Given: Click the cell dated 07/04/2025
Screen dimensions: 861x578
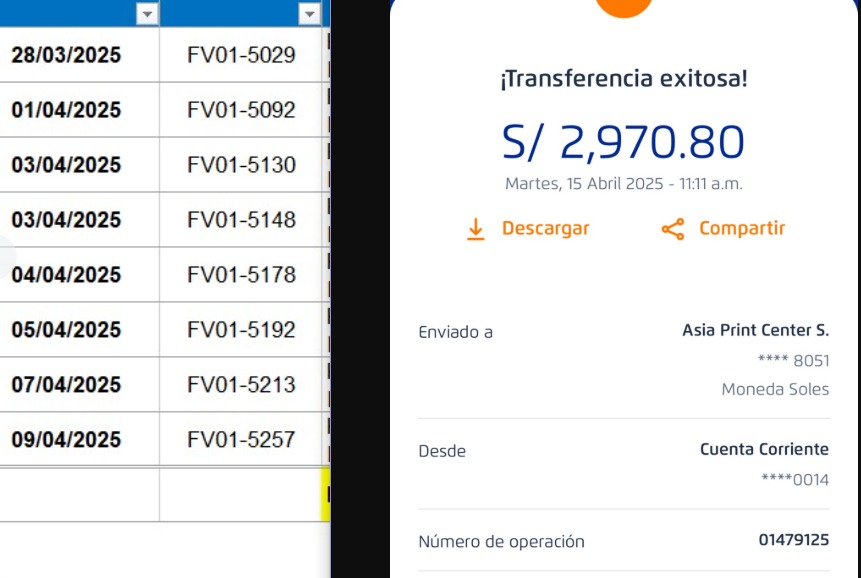Looking at the screenshot, I should coord(66,385).
